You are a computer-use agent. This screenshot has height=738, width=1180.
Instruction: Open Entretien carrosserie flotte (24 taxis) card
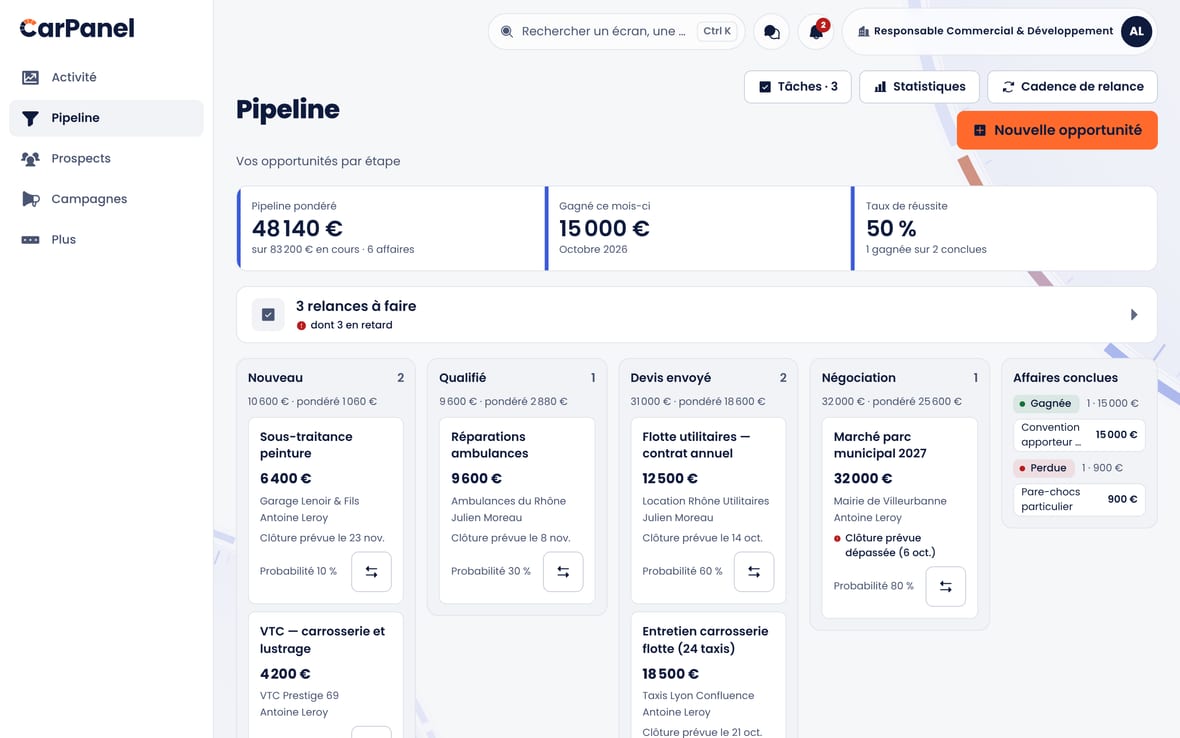(x=708, y=675)
